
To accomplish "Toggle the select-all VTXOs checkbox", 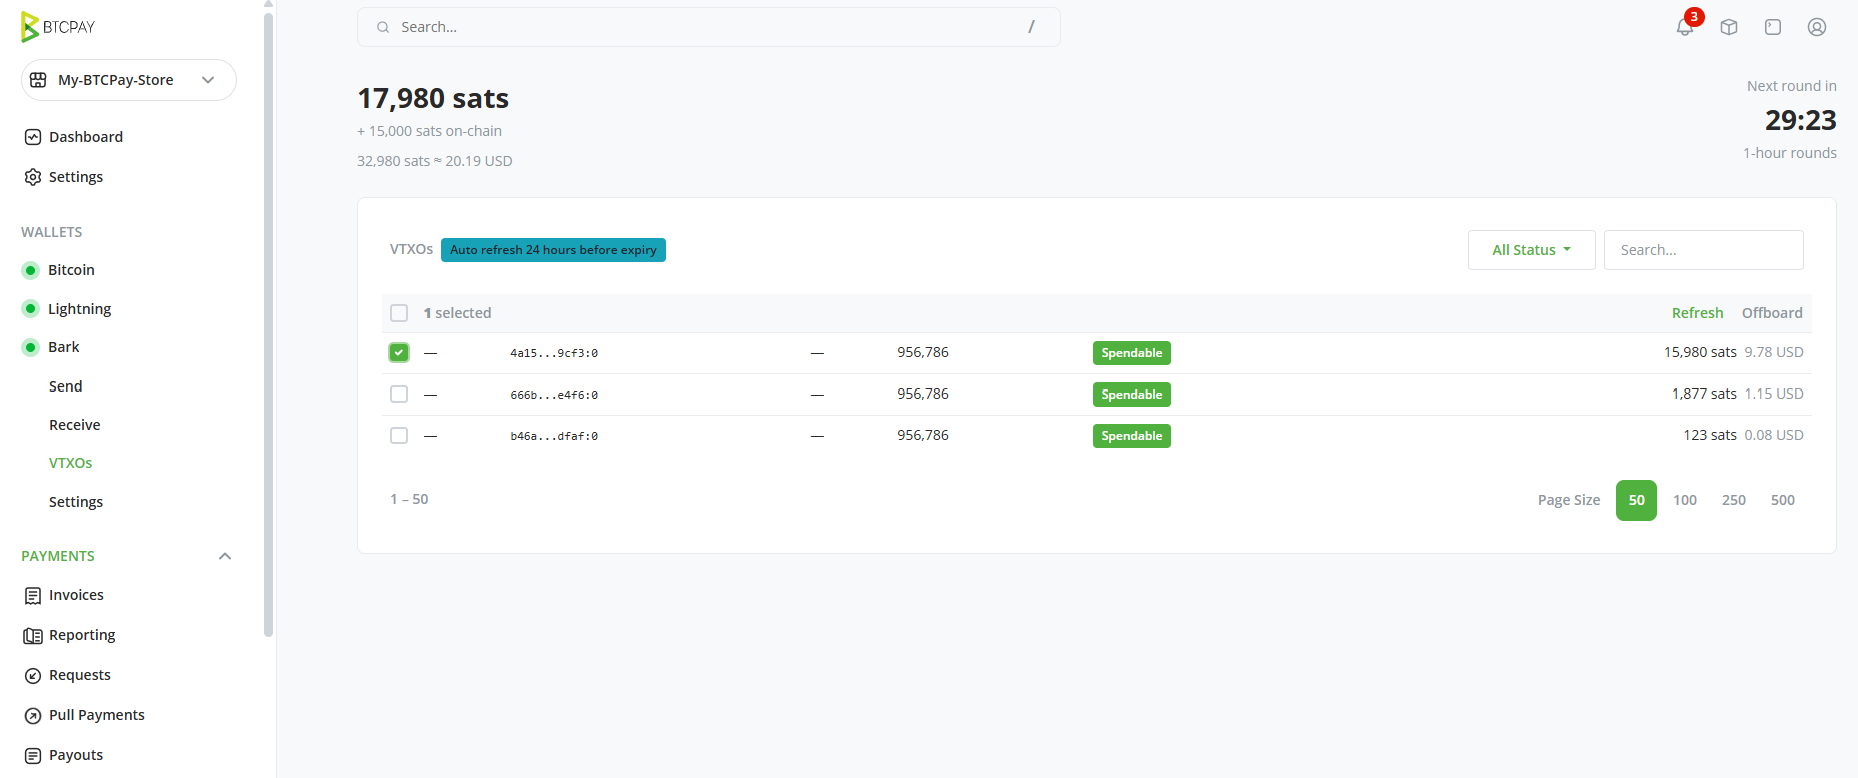I will 399,313.
